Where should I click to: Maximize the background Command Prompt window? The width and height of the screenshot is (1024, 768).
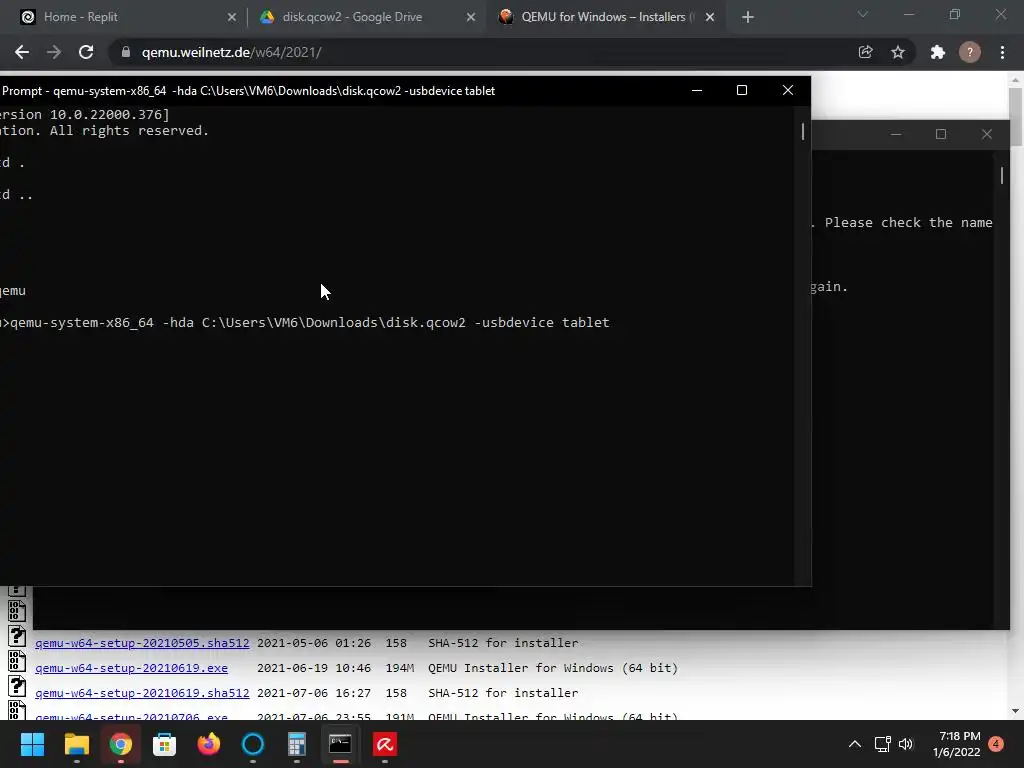pos(941,135)
